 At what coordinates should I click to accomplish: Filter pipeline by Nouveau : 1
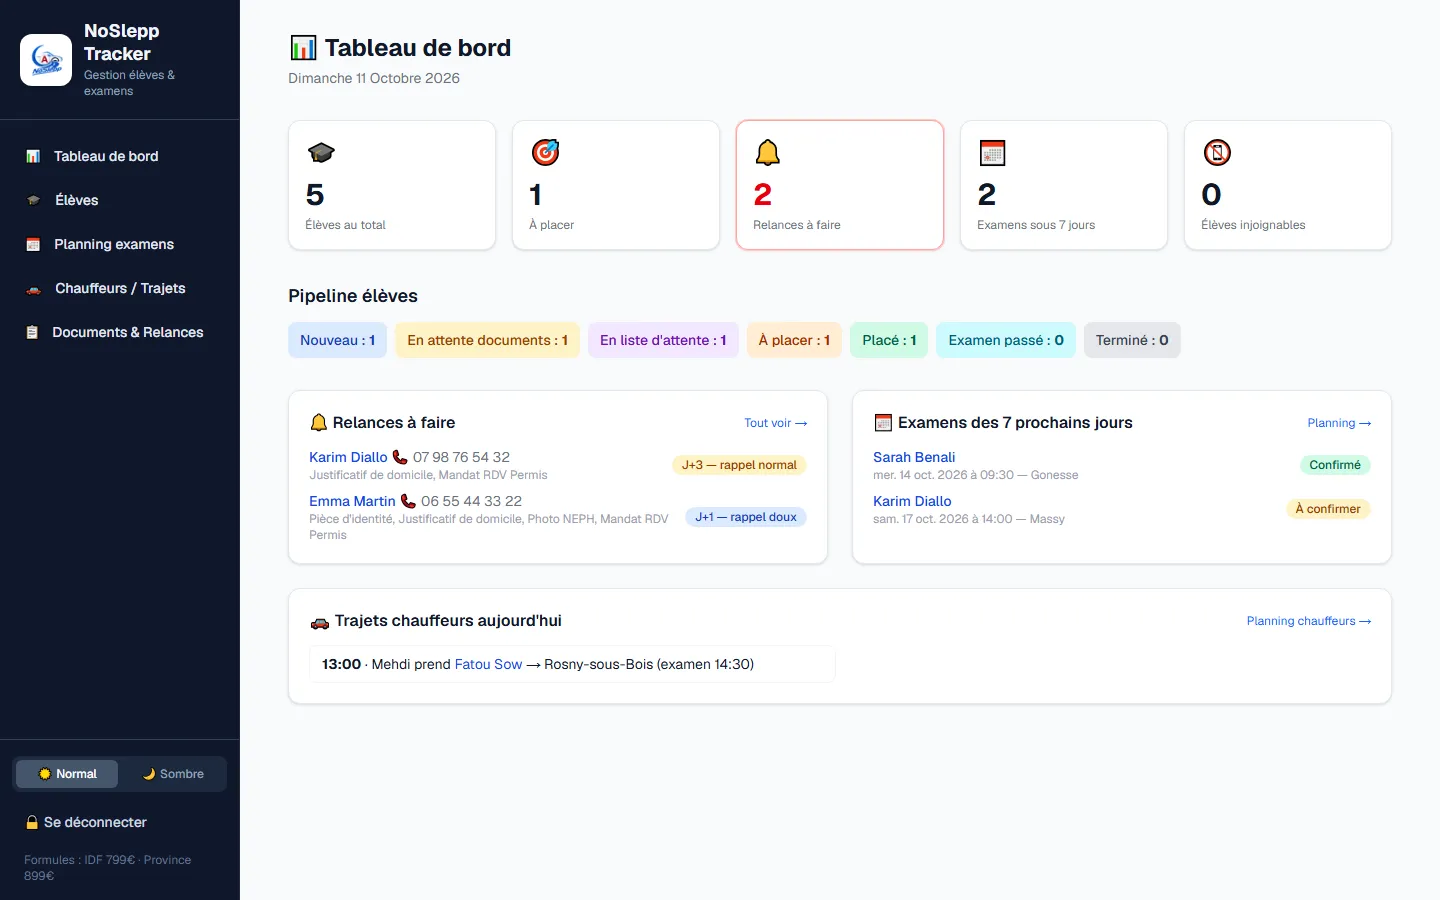(x=338, y=340)
